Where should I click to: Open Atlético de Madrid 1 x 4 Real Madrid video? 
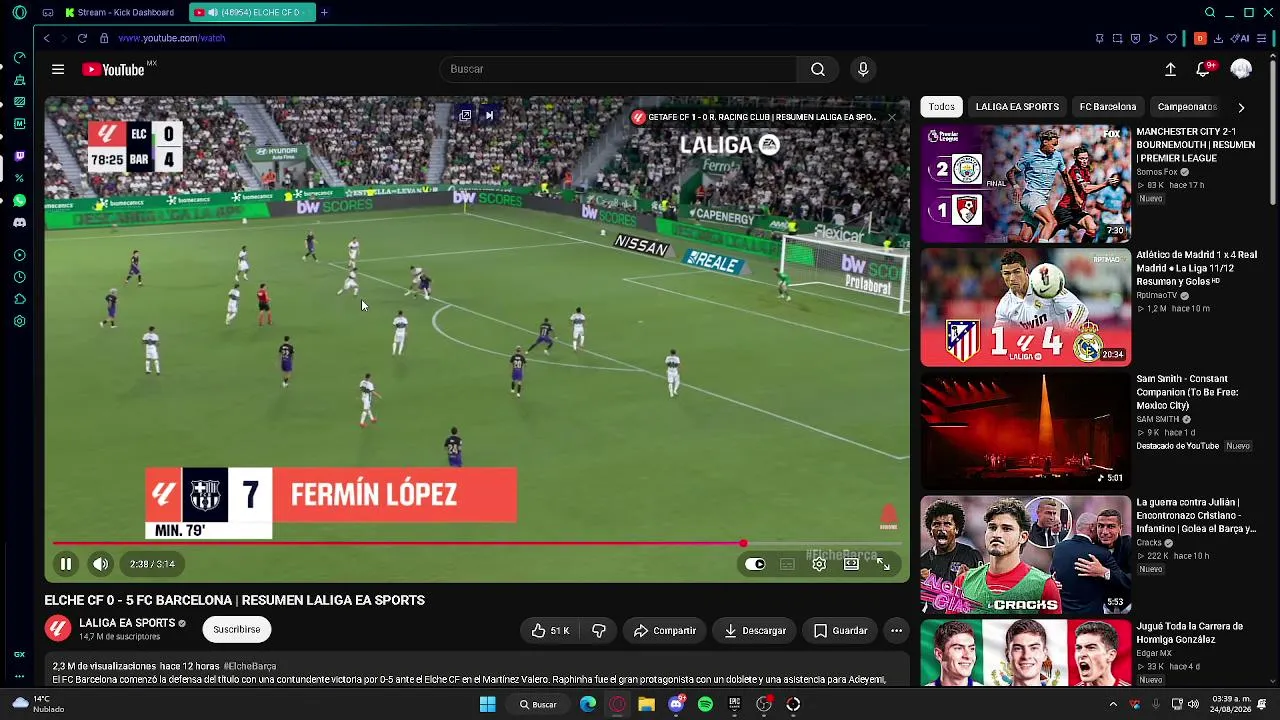pos(1025,307)
